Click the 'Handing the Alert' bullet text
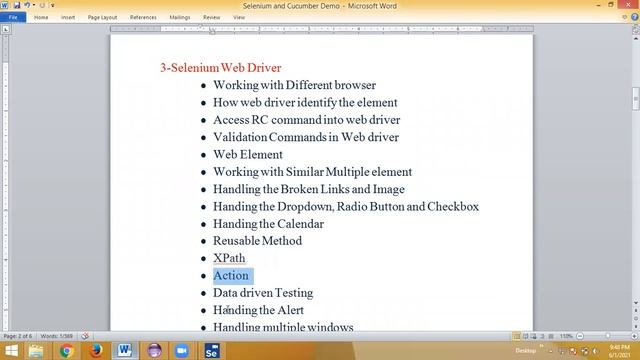 pyautogui.click(x=258, y=310)
